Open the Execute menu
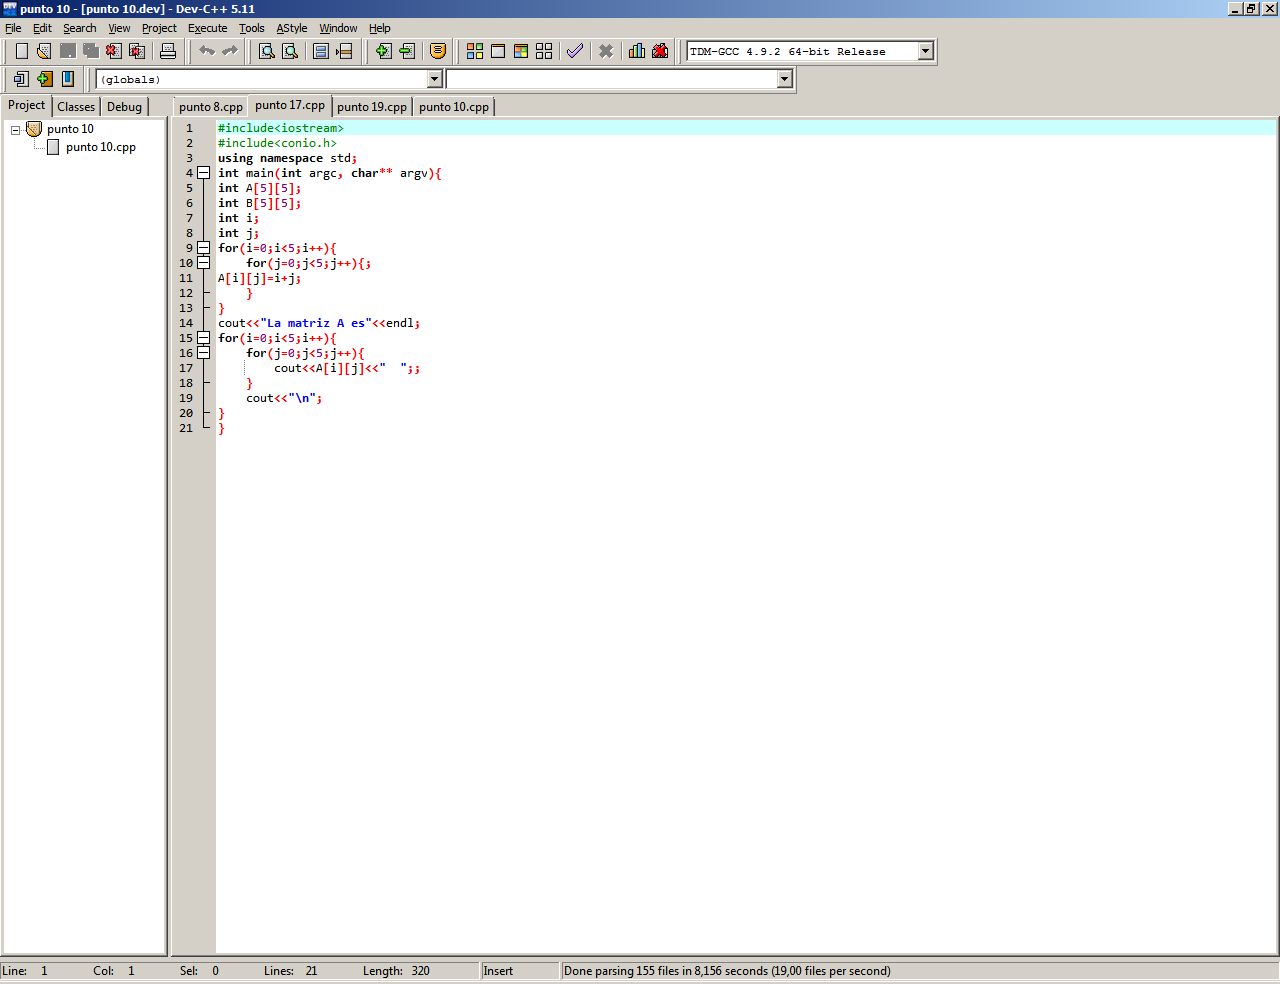1280x984 pixels. tap(207, 28)
